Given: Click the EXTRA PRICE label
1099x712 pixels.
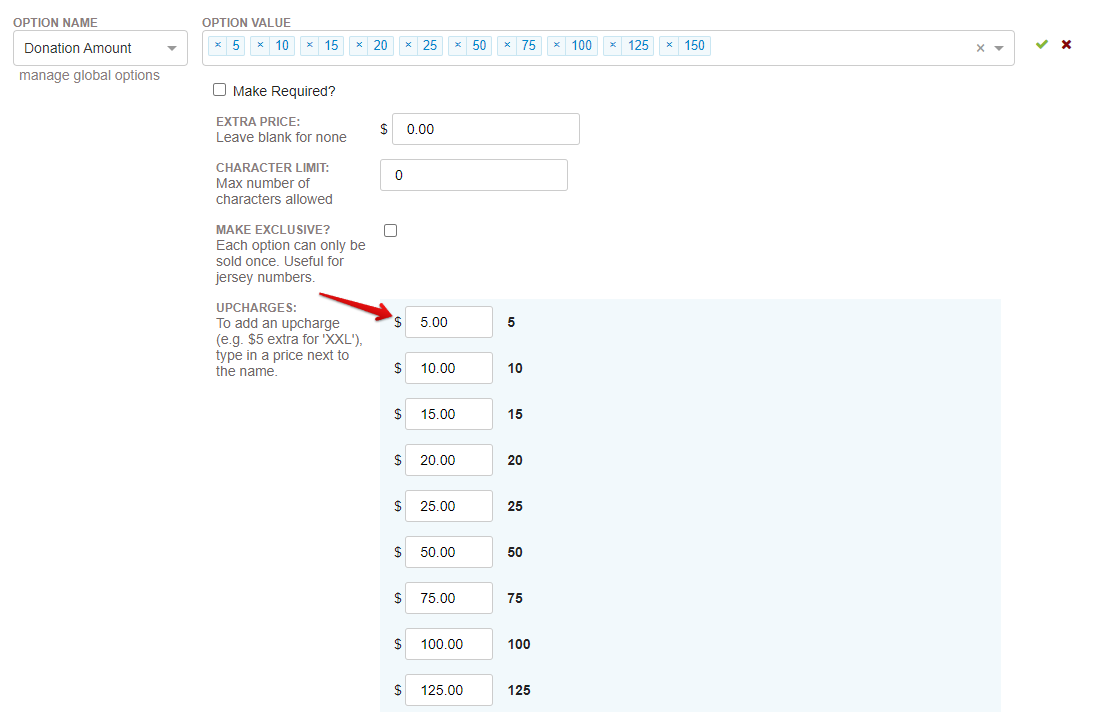Looking at the screenshot, I should [258, 121].
